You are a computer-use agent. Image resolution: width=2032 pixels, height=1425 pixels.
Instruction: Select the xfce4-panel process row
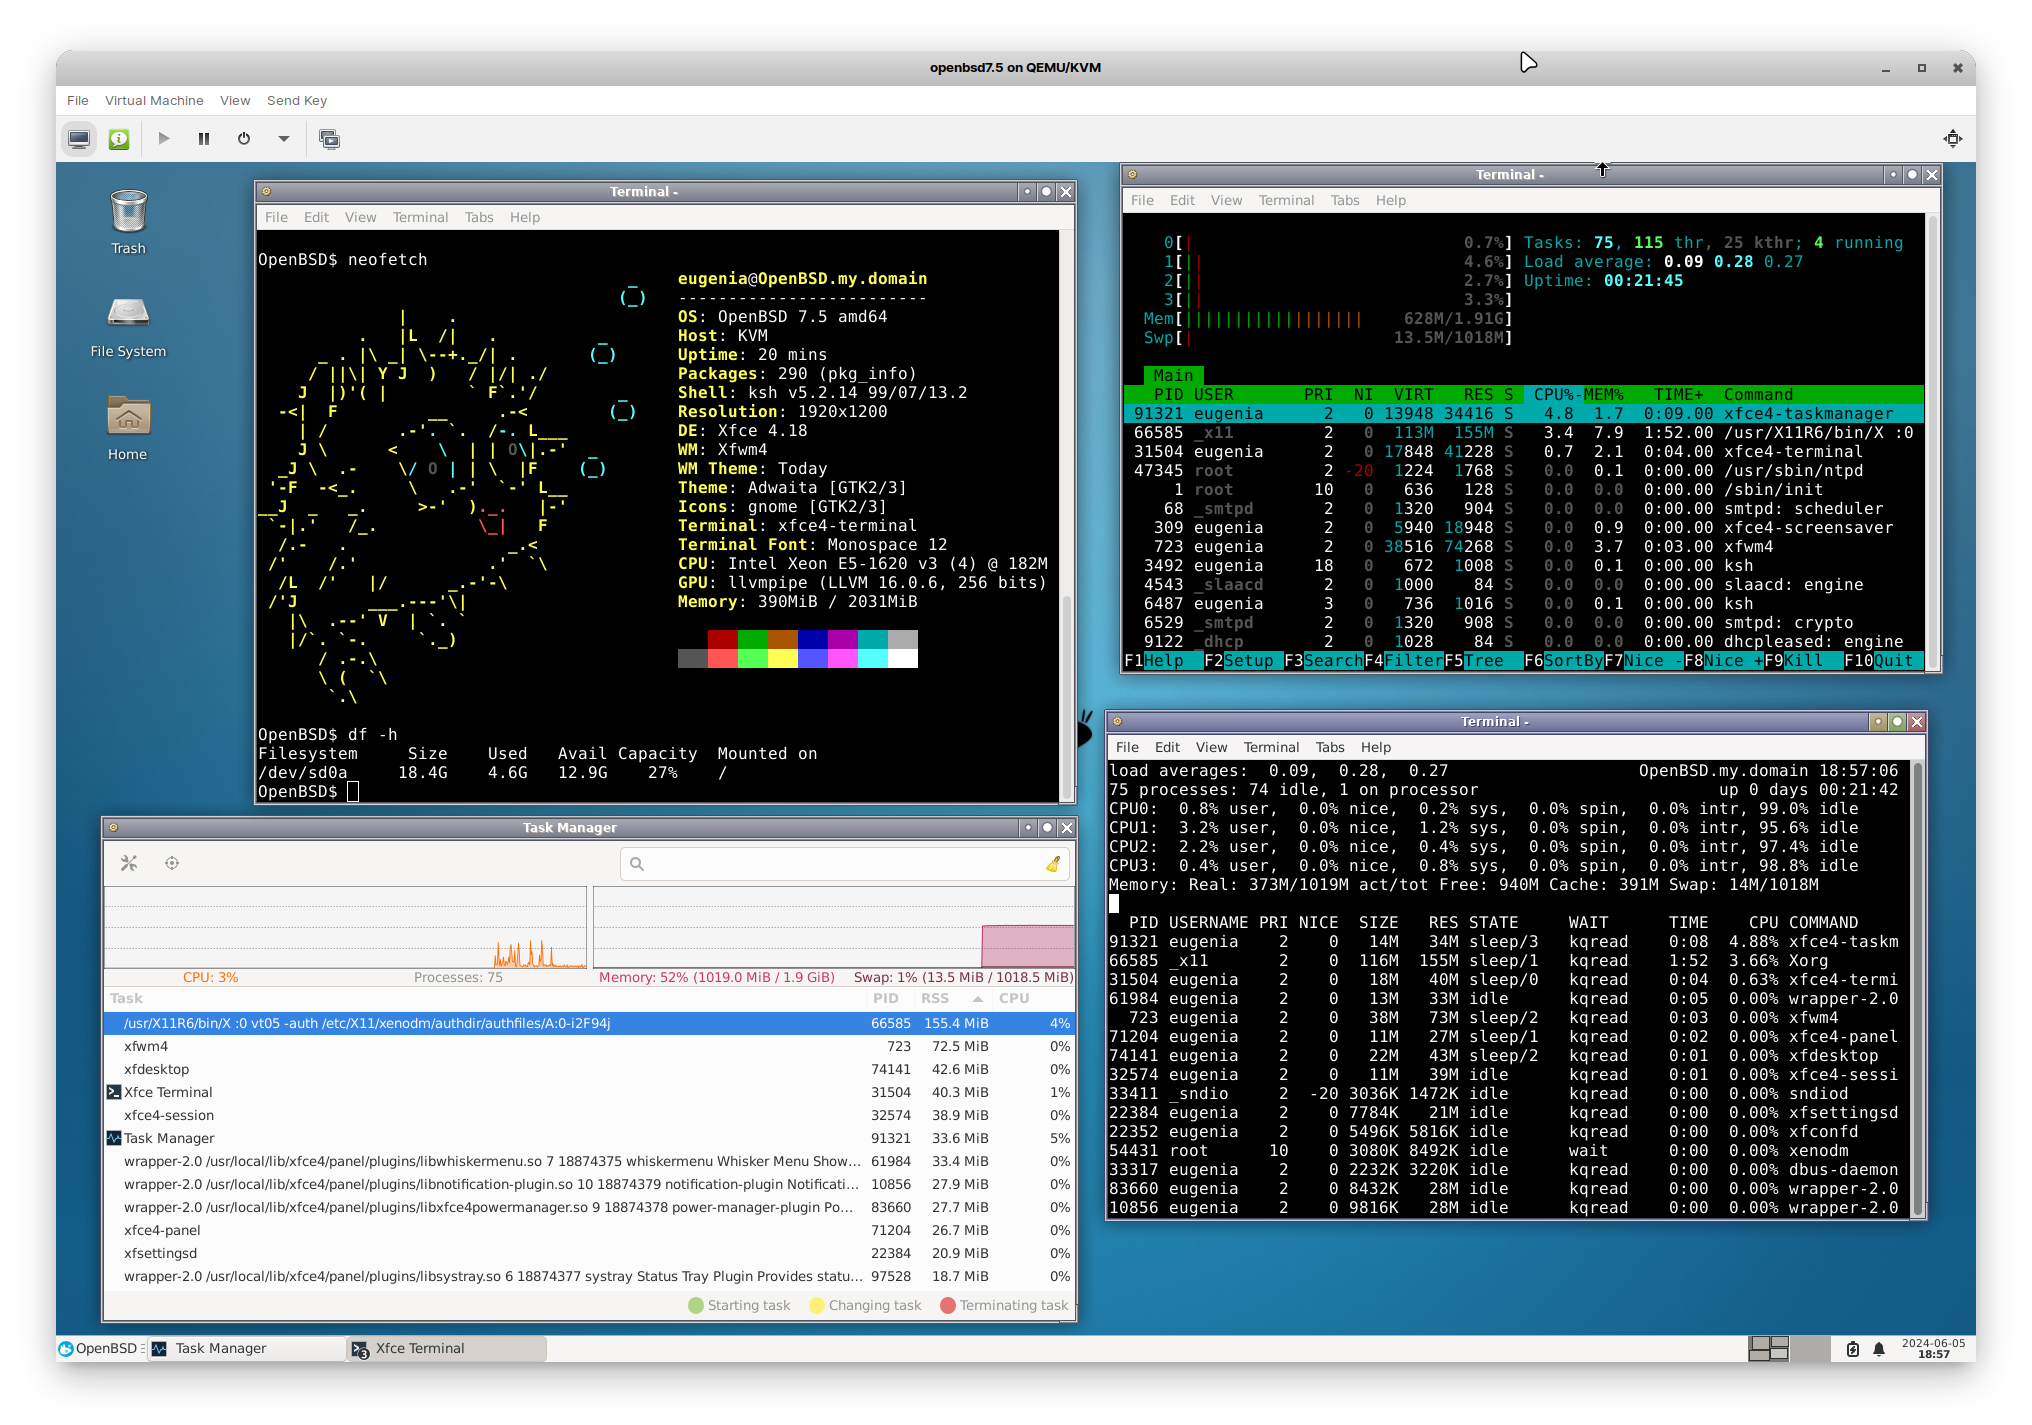pyautogui.click(x=589, y=1230)
